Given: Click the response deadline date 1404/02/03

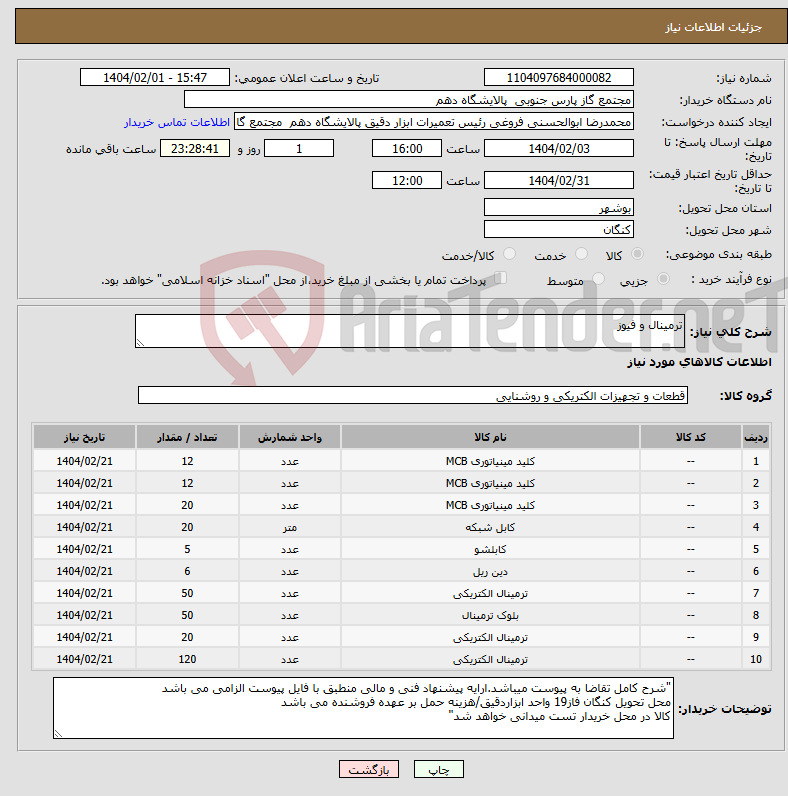Looking at the screenshot, I should [x=559, y=148].
